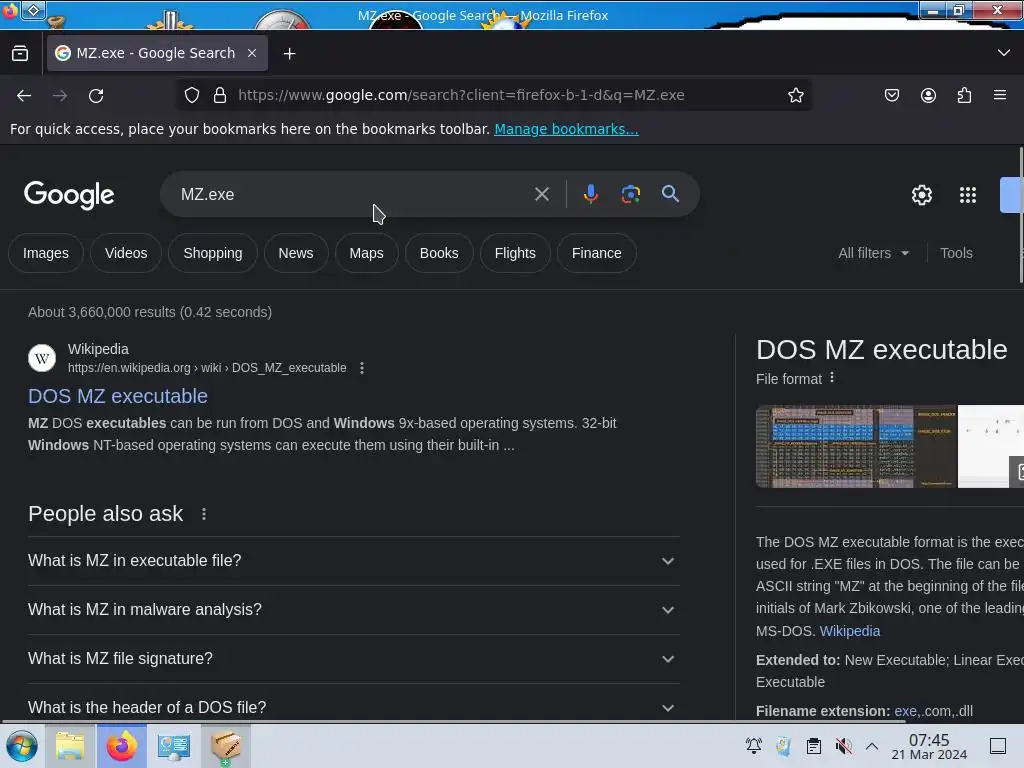Screen dimensions: 1024x768
Task: Open the Windows Start orb
Action: point(22,746)
